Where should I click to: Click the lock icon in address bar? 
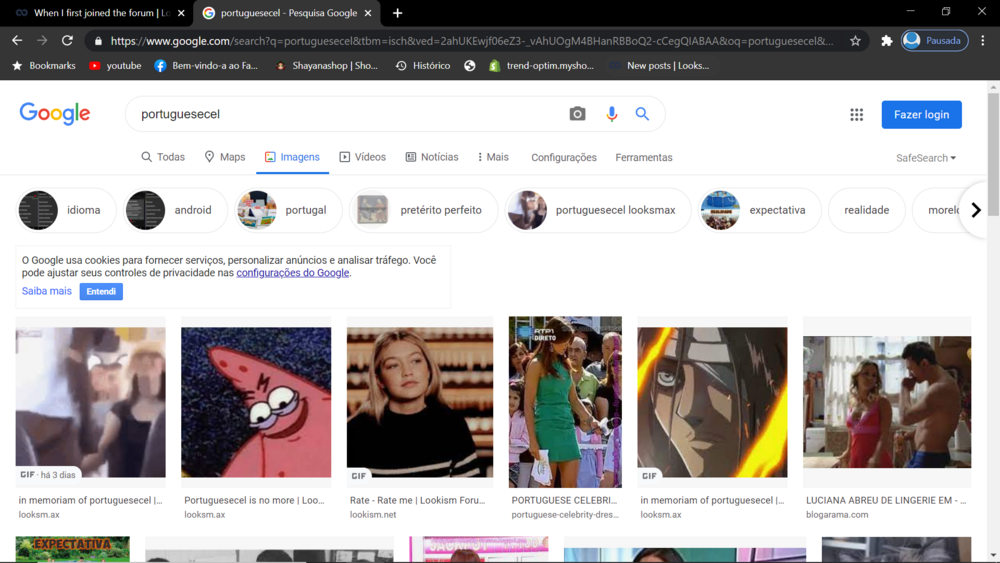pos(98,41)
